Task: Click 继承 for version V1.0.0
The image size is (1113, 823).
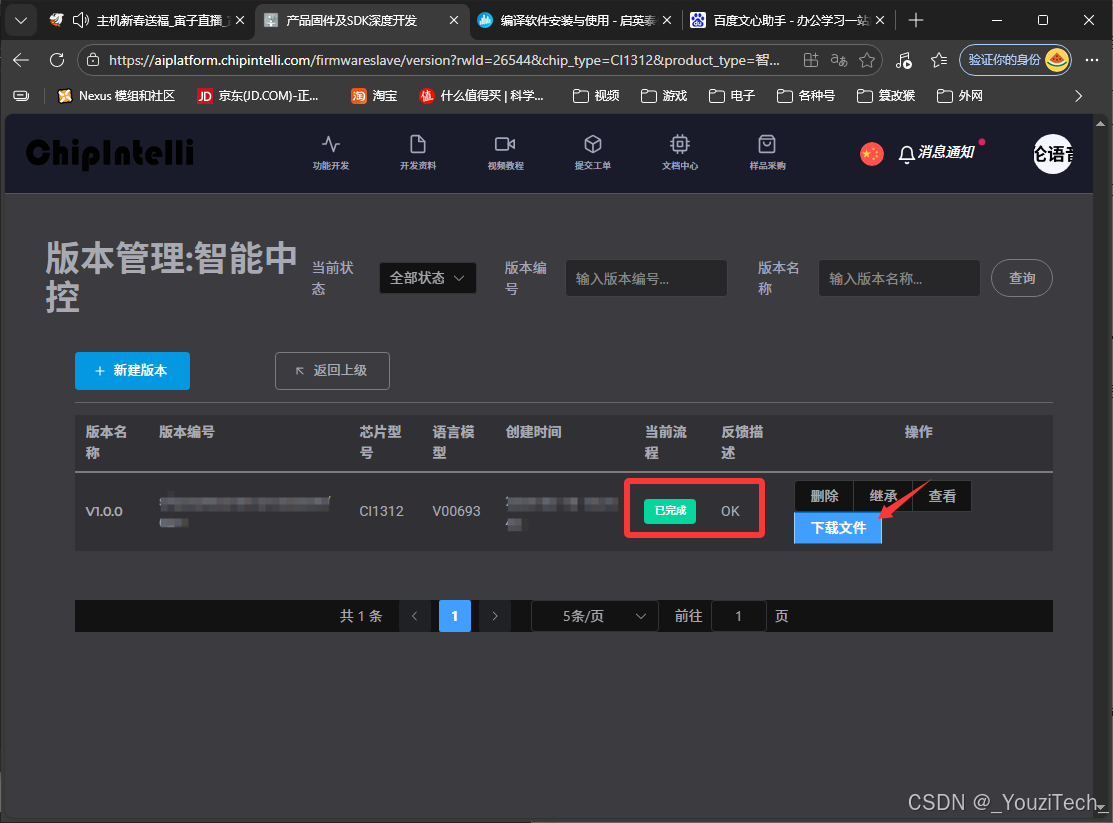Action: pyautogui.click(x=883, y=496)
